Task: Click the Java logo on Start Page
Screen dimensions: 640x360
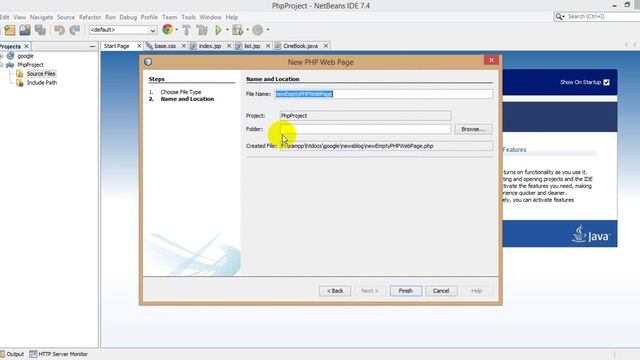Action: pos(591,234)
